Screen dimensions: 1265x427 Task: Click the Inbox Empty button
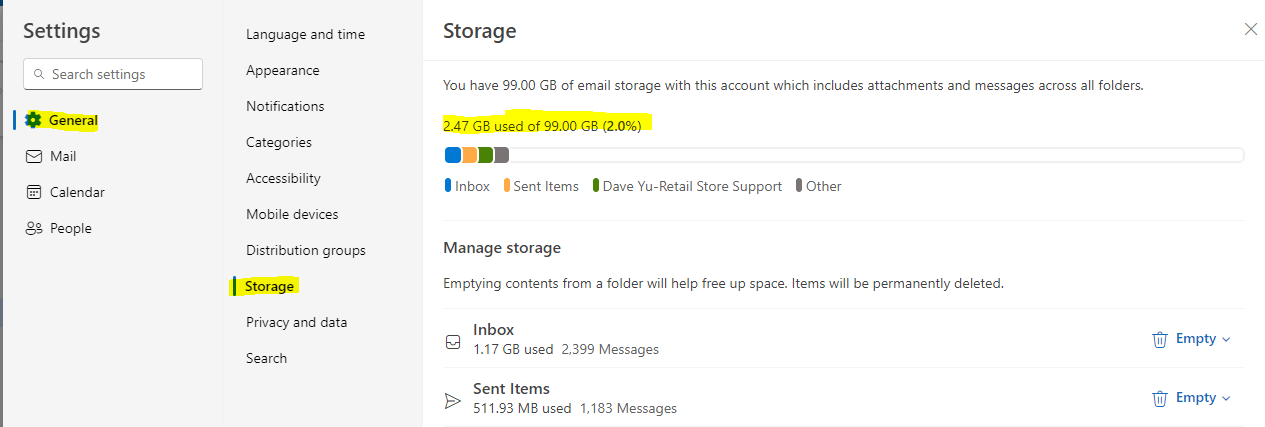pyautogui.click(x=1195, y=339)
